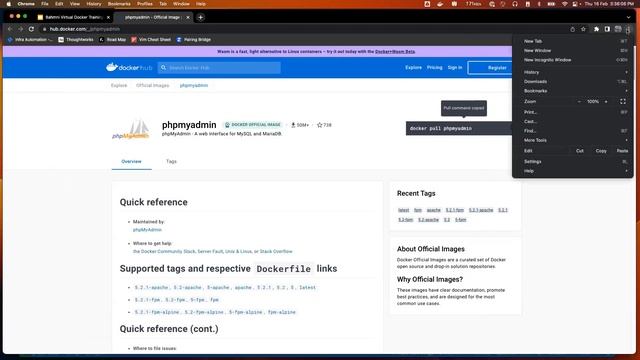Click Cut in the Edit row
Screen dimensions: 640x360
[580, 151]
